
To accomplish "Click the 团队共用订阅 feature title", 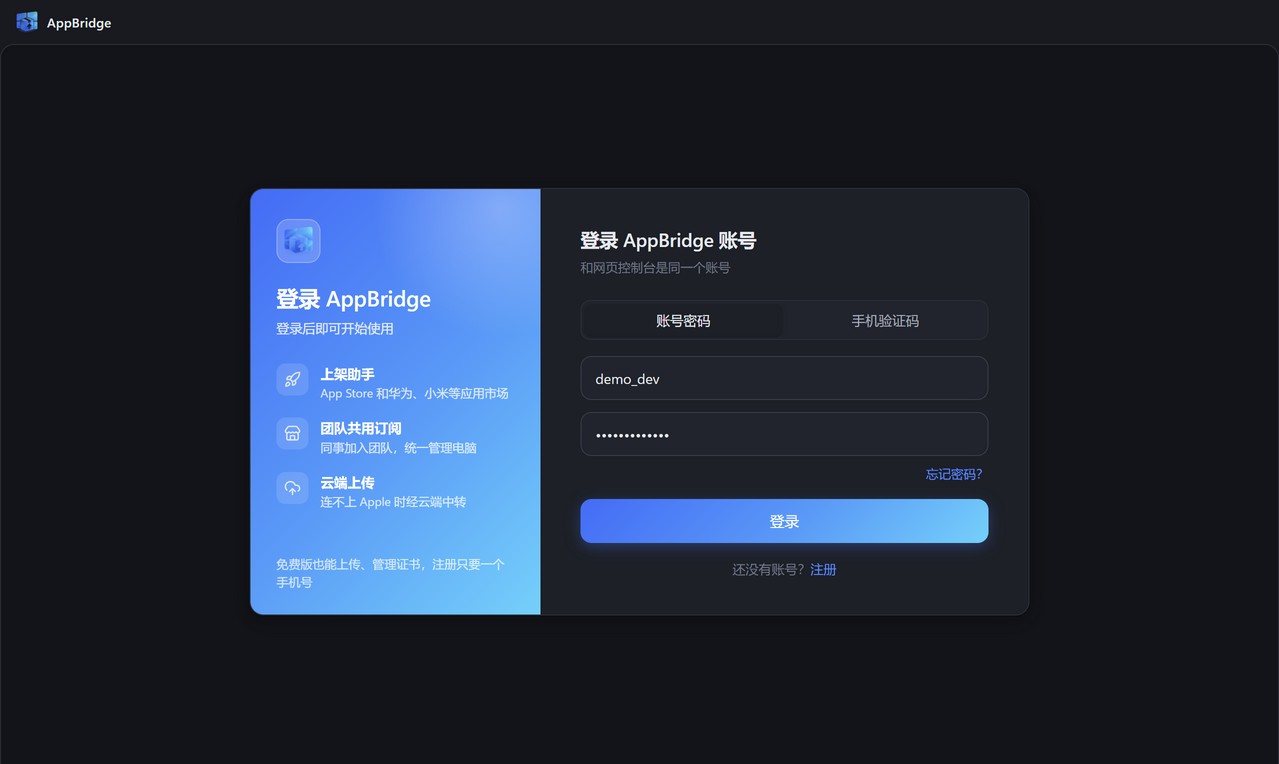I will click(x=361, y=428).
